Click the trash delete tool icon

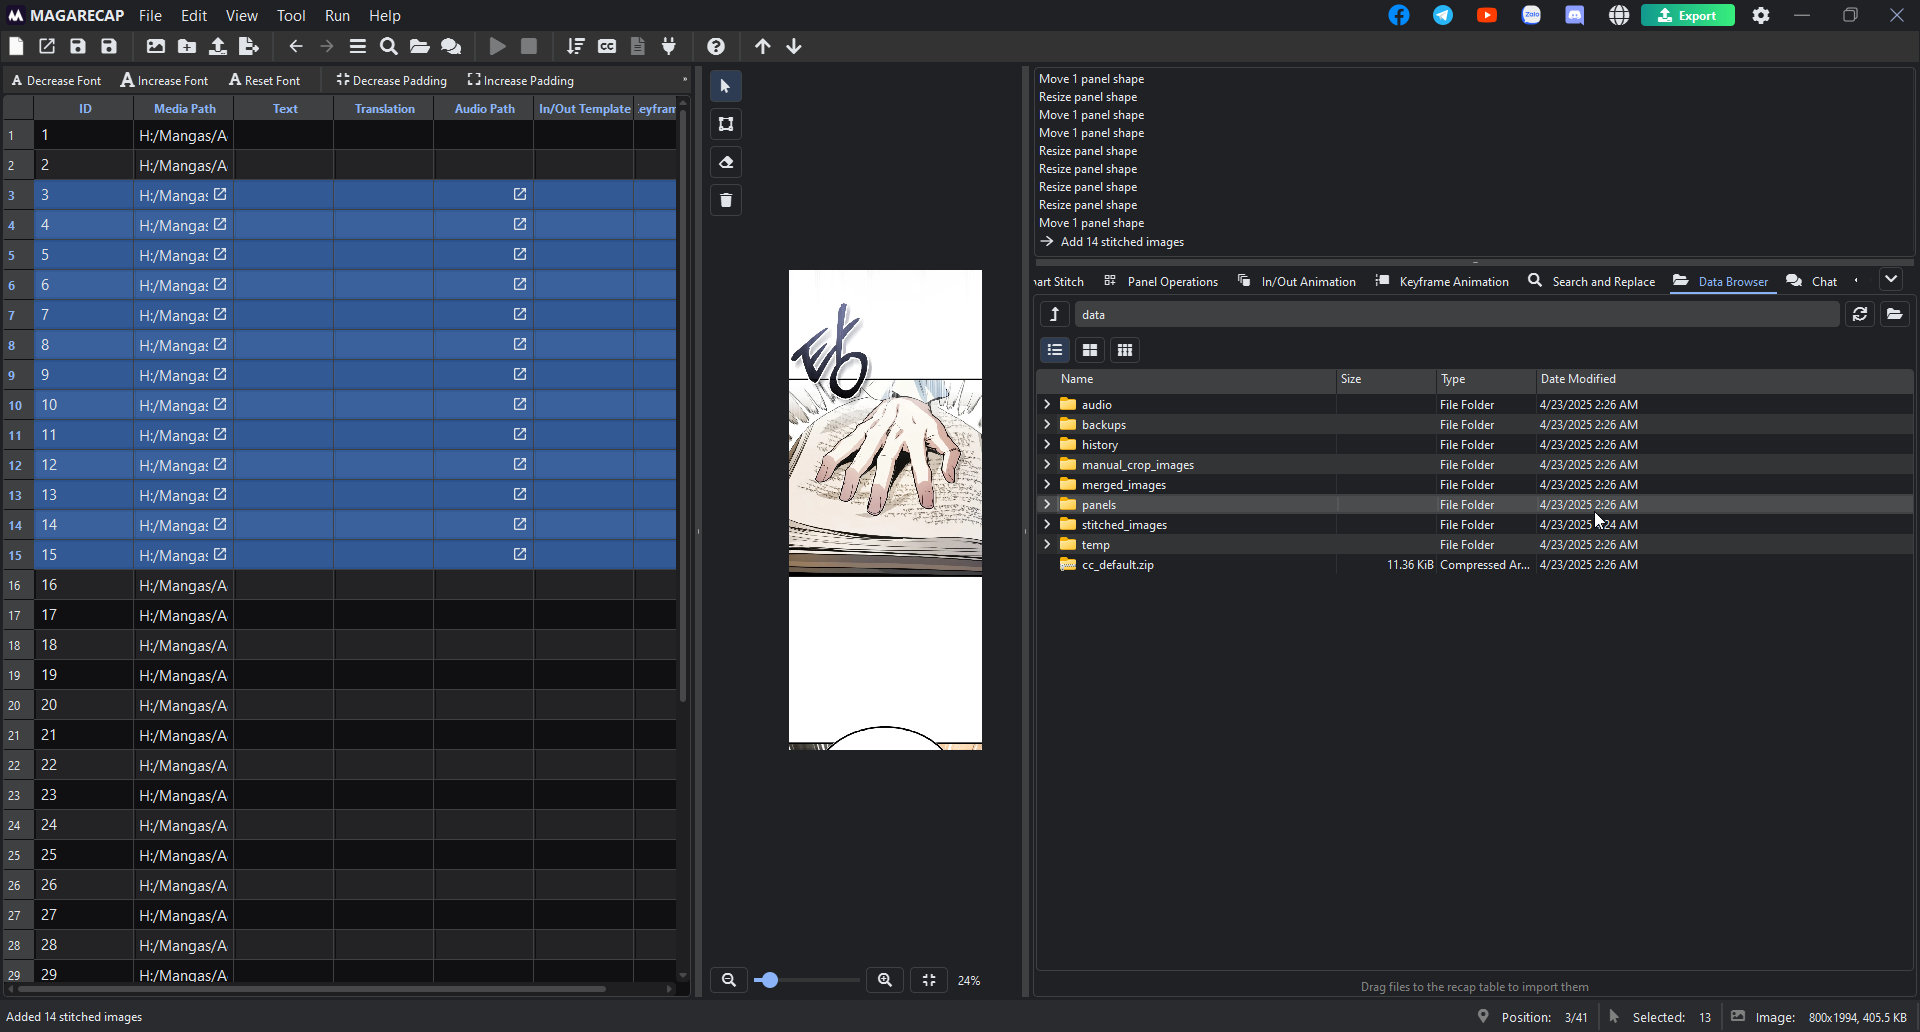point(726,200)
